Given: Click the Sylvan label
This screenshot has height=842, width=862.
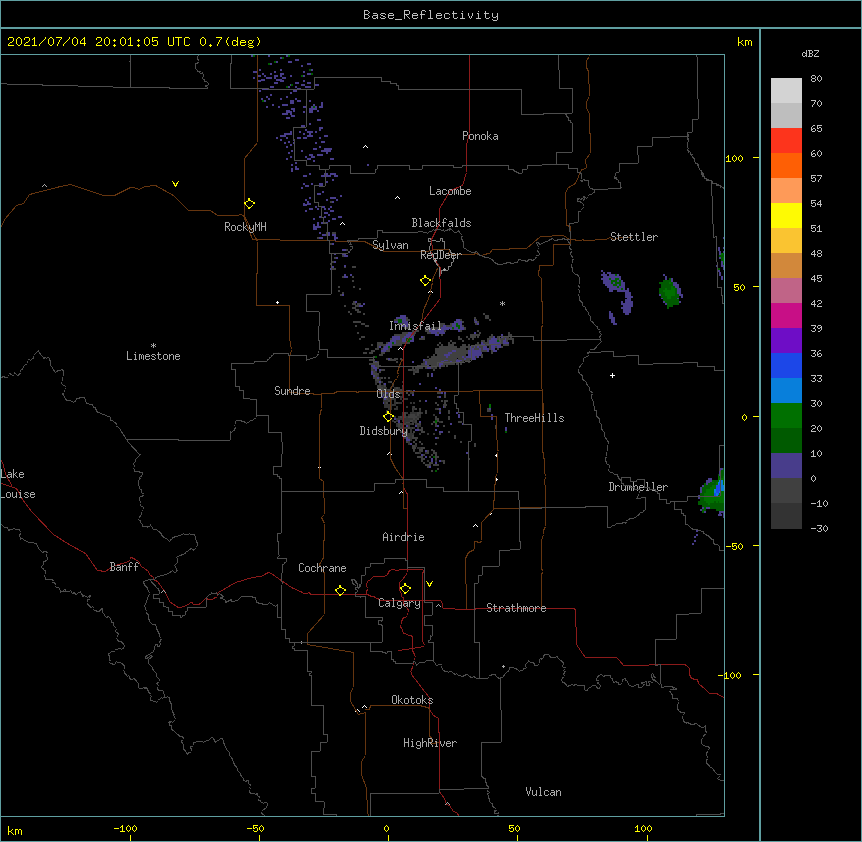Looking at the screenshot, I should [x=390, y=245].
